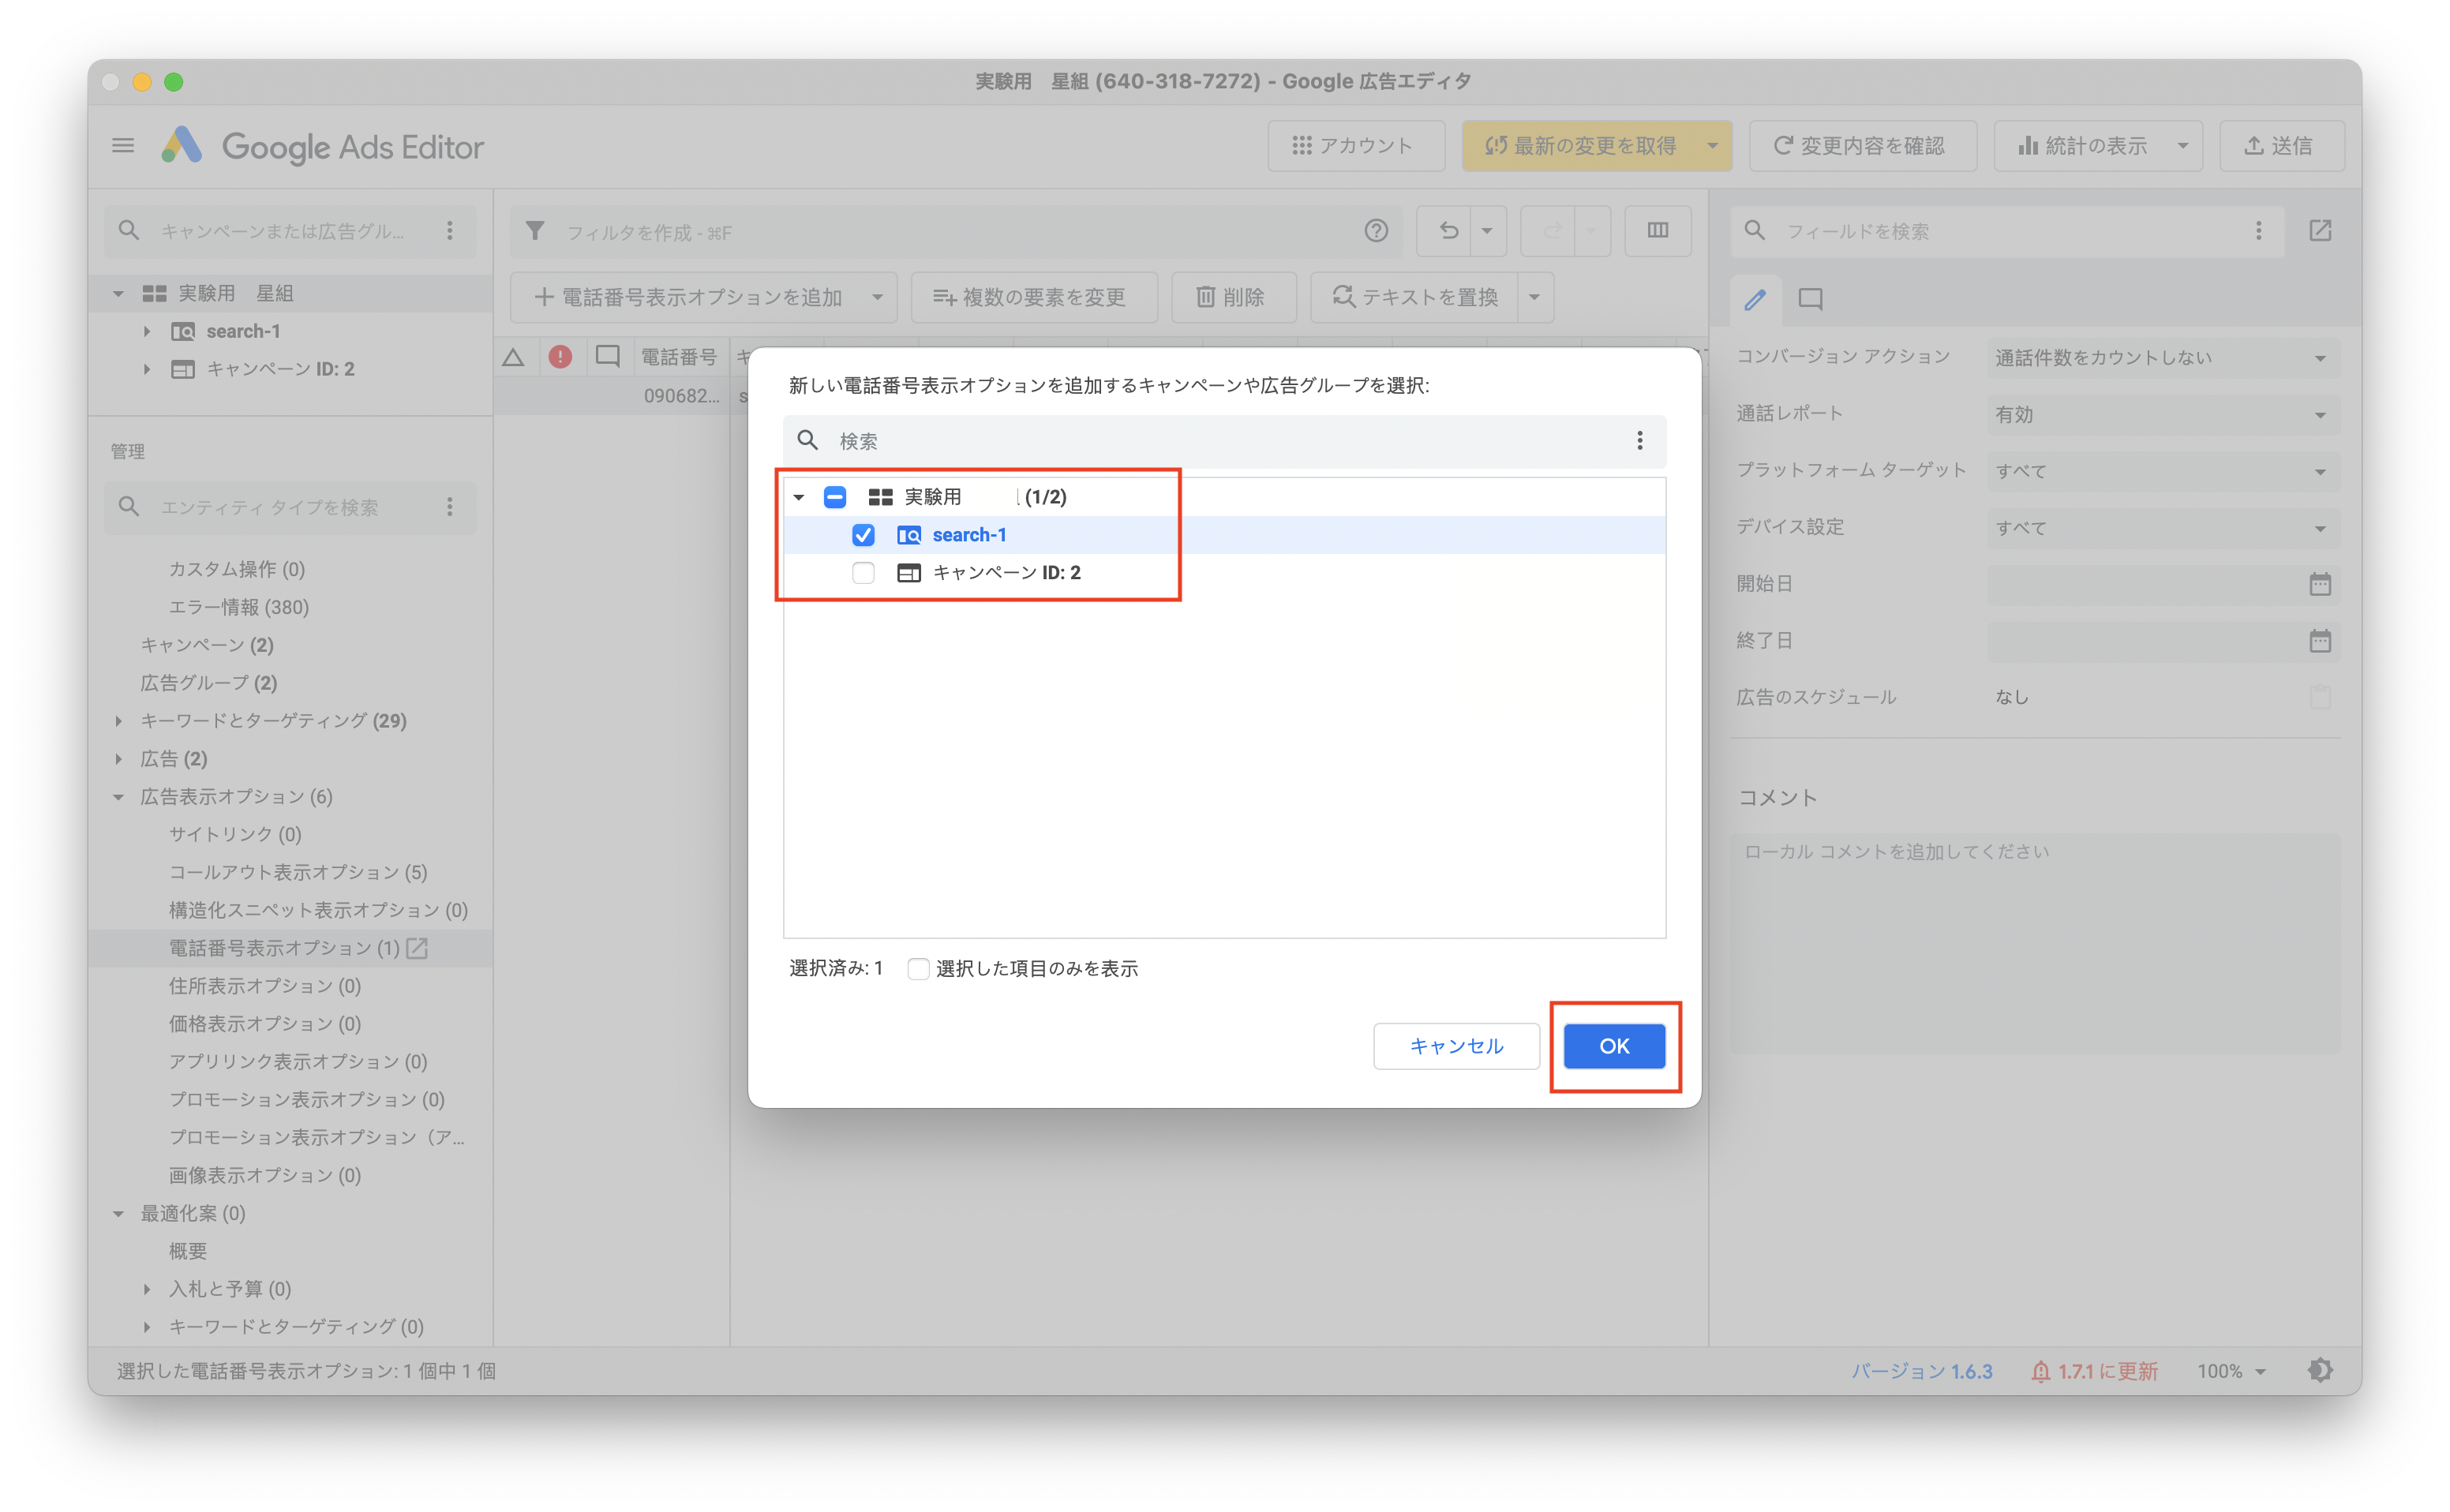Click the columns layout icon
Screen dimensions: 2450x1512
pos(1657,231)
